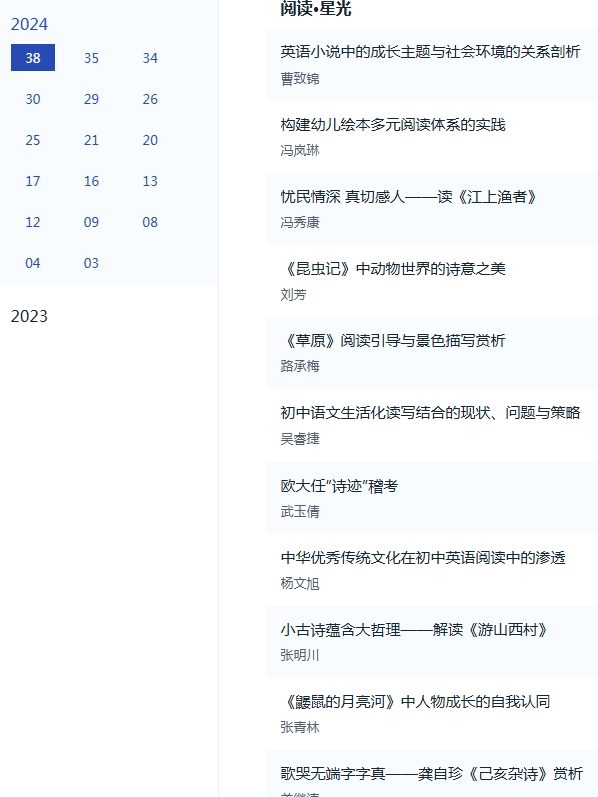This screenshot has width=598, height=797.
Task: Open article 《鼹鼠的月亮河》中人物成长的自我认同
Action: 415,702
